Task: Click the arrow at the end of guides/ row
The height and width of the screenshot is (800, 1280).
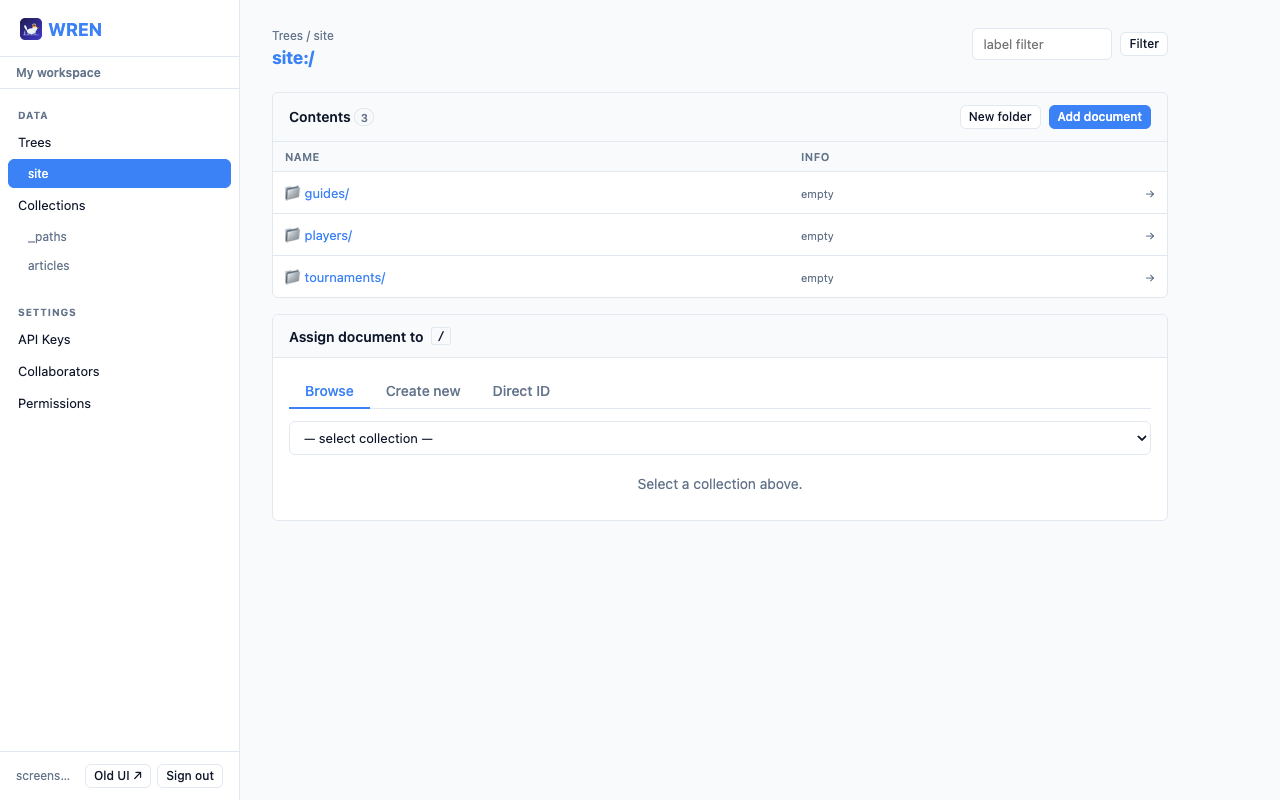Action: click(x=1149, y=193)
